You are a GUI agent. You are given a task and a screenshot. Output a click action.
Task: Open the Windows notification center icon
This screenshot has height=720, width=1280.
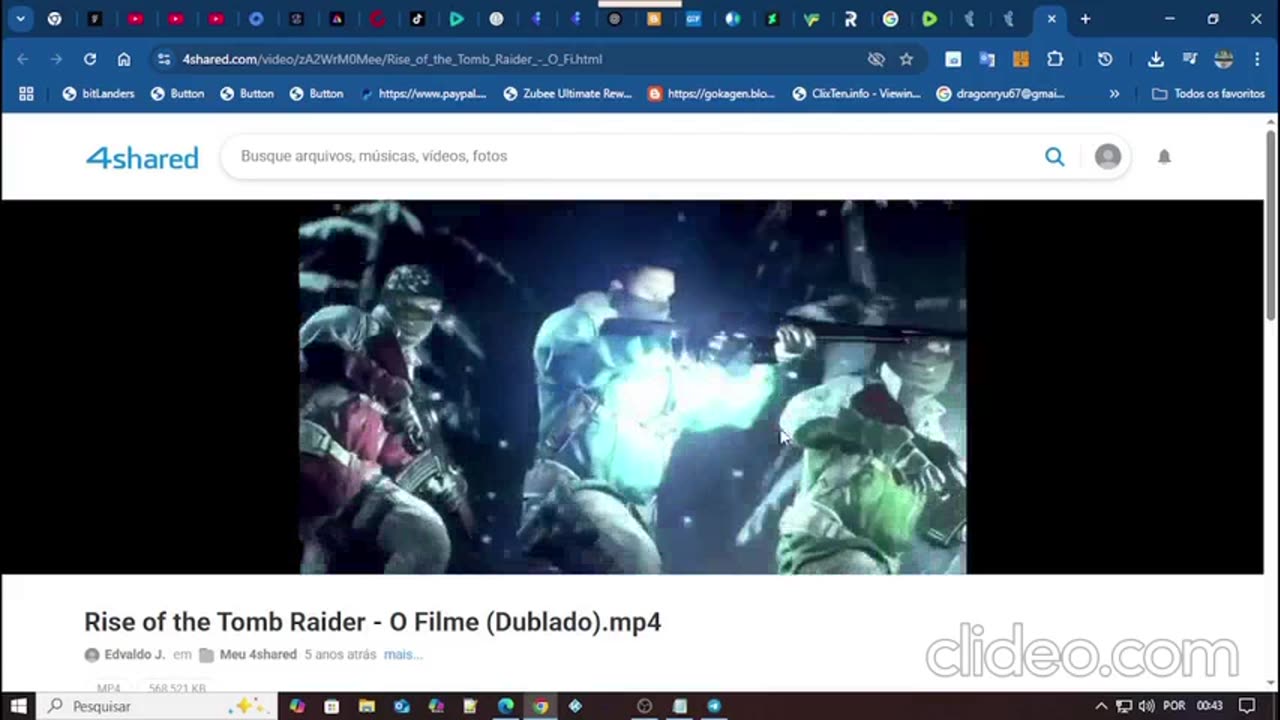pos(1247,706)
